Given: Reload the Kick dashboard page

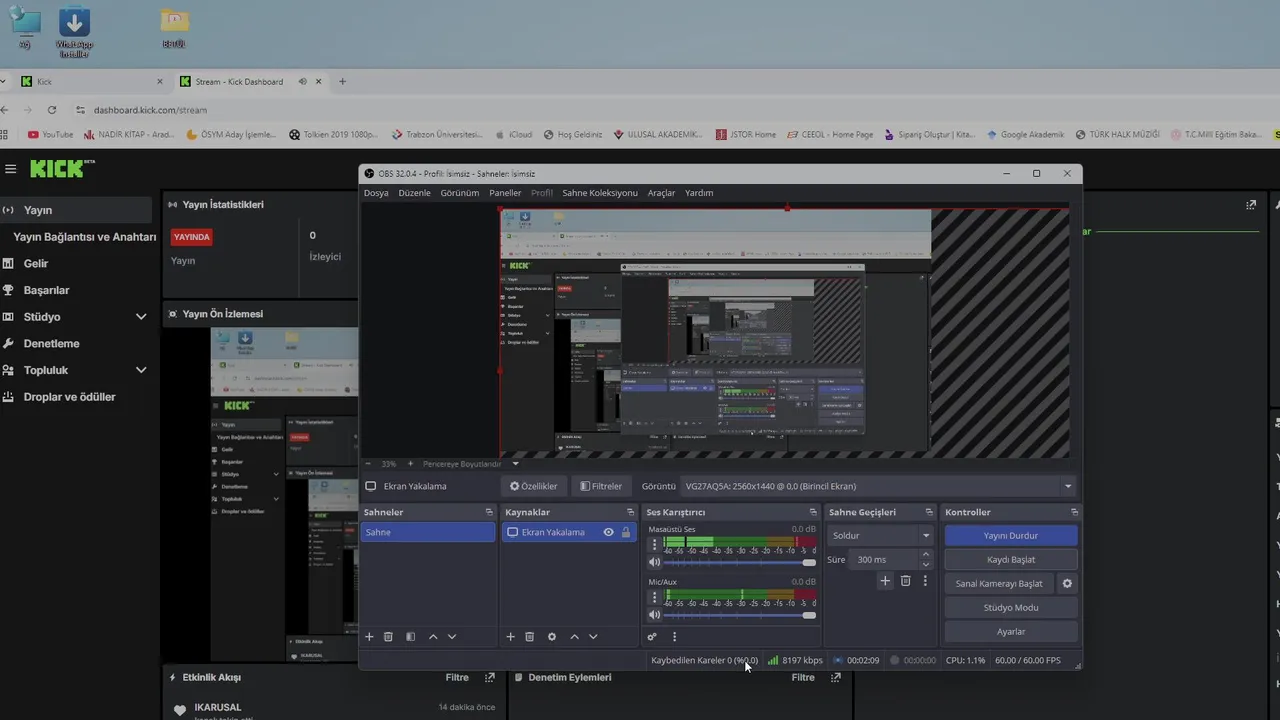Looking at the screenshot, I should click(52, 110).
